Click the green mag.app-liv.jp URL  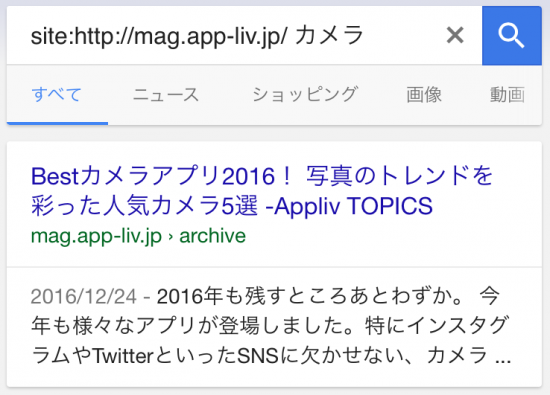(96, 236)
